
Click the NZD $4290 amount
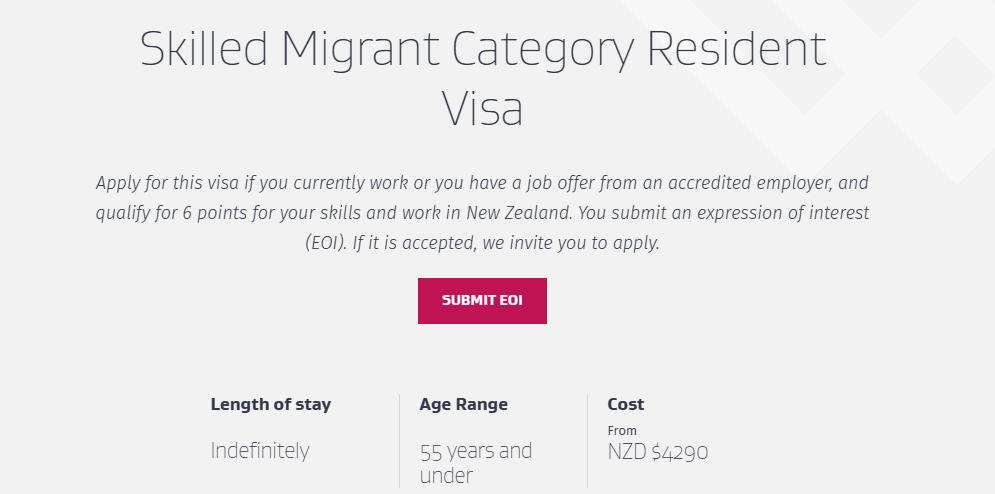pos(658,451)
